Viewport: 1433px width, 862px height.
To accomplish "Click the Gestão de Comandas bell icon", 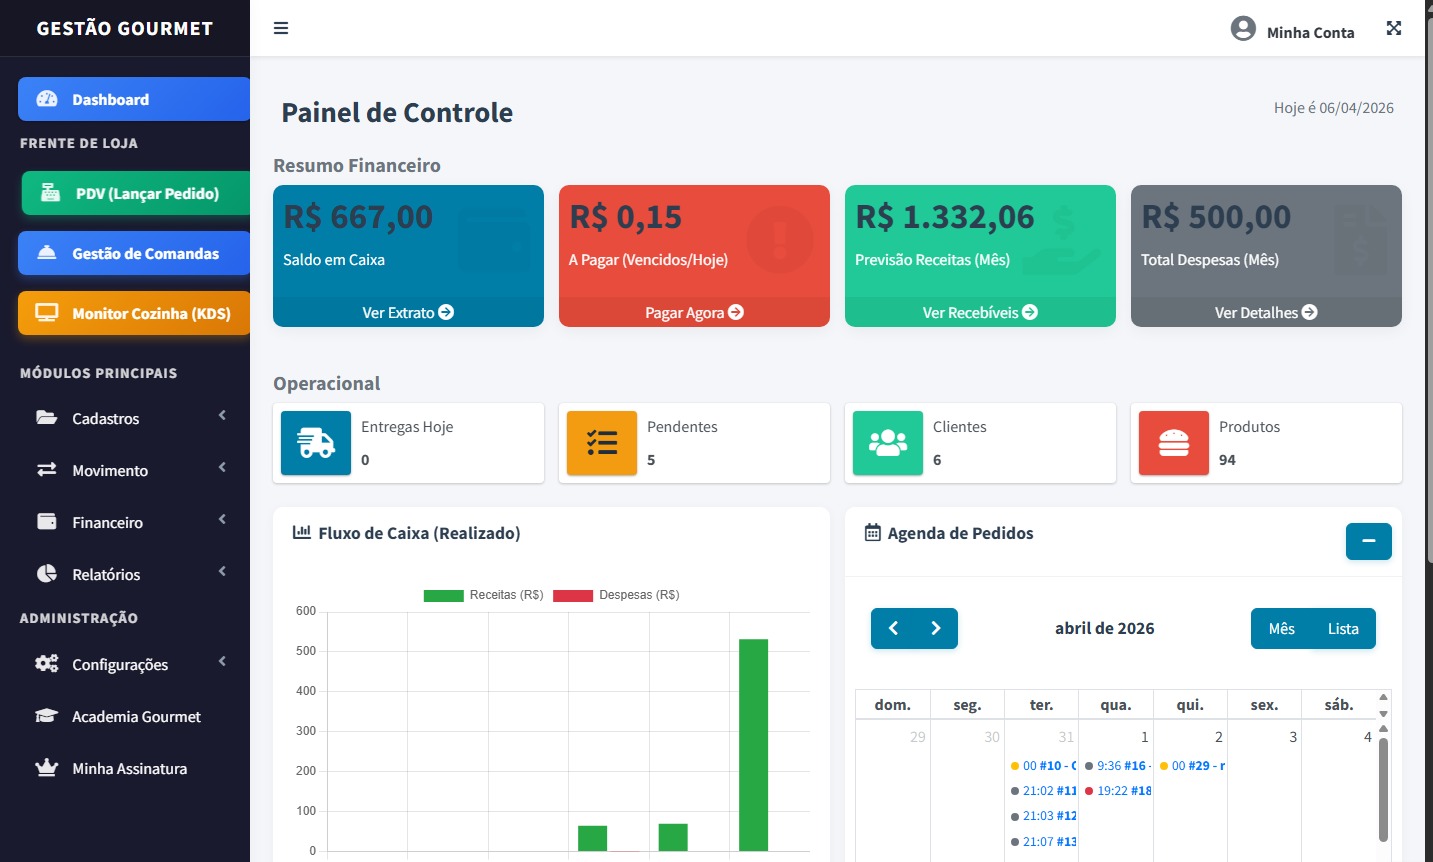I will point(47,253).
